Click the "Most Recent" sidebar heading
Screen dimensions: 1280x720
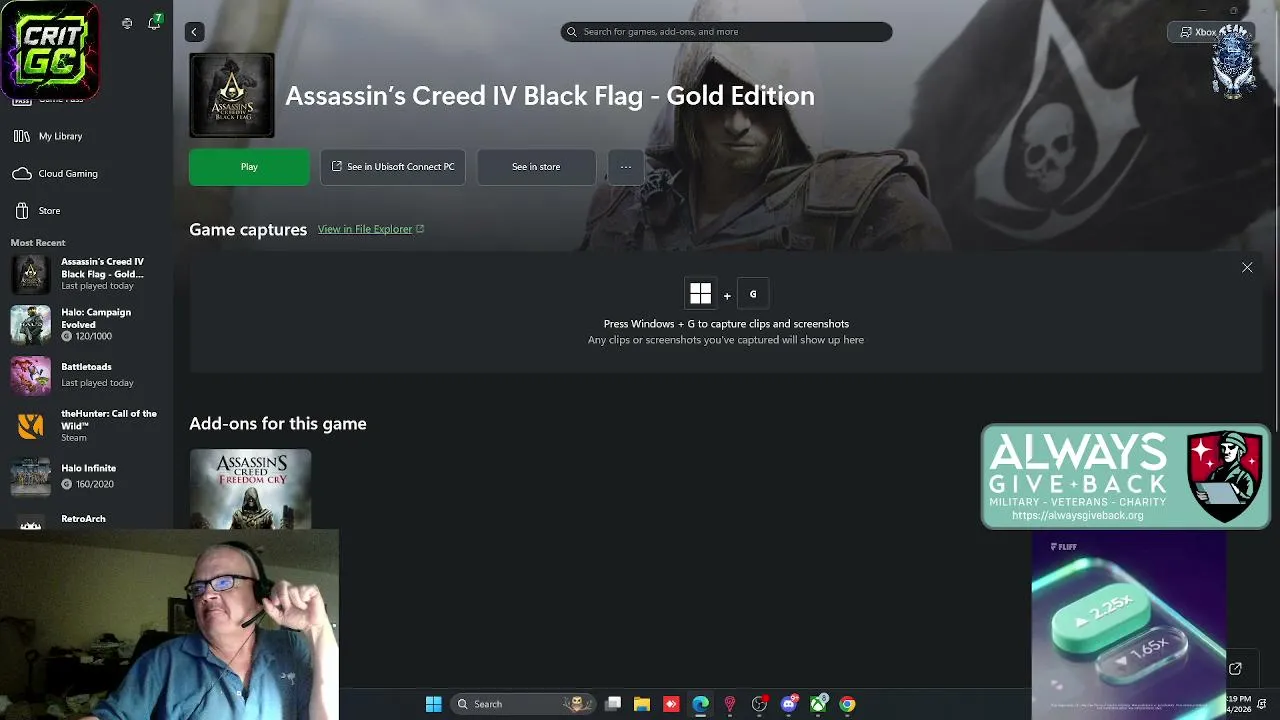[x=38, y=243]
